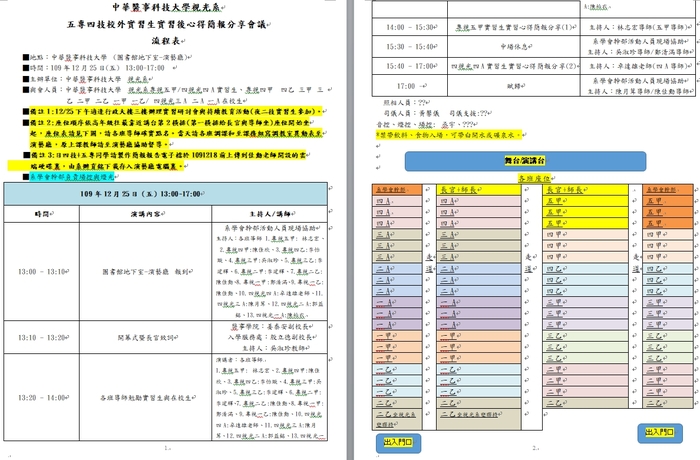Click the line 音控、燈控、場控
The width and height of the screenshot is (700, 460).
click(x=426, y=124)
